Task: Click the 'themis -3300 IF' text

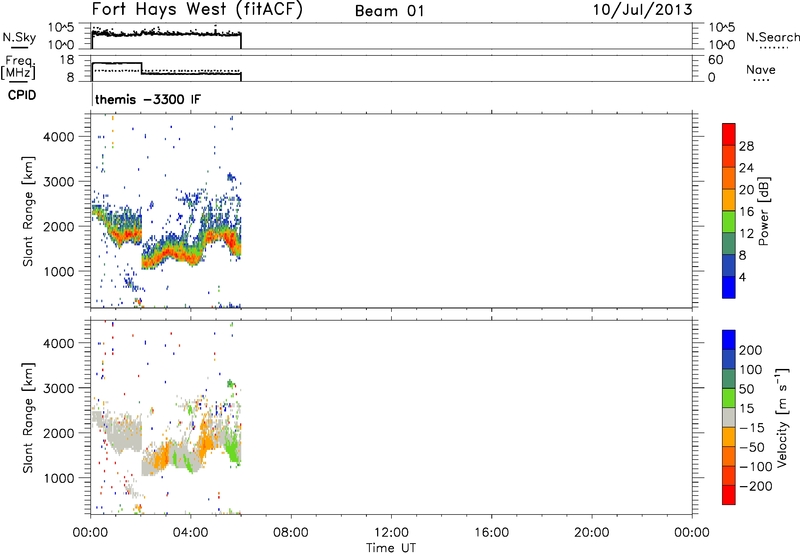Action: coord(148,99)
